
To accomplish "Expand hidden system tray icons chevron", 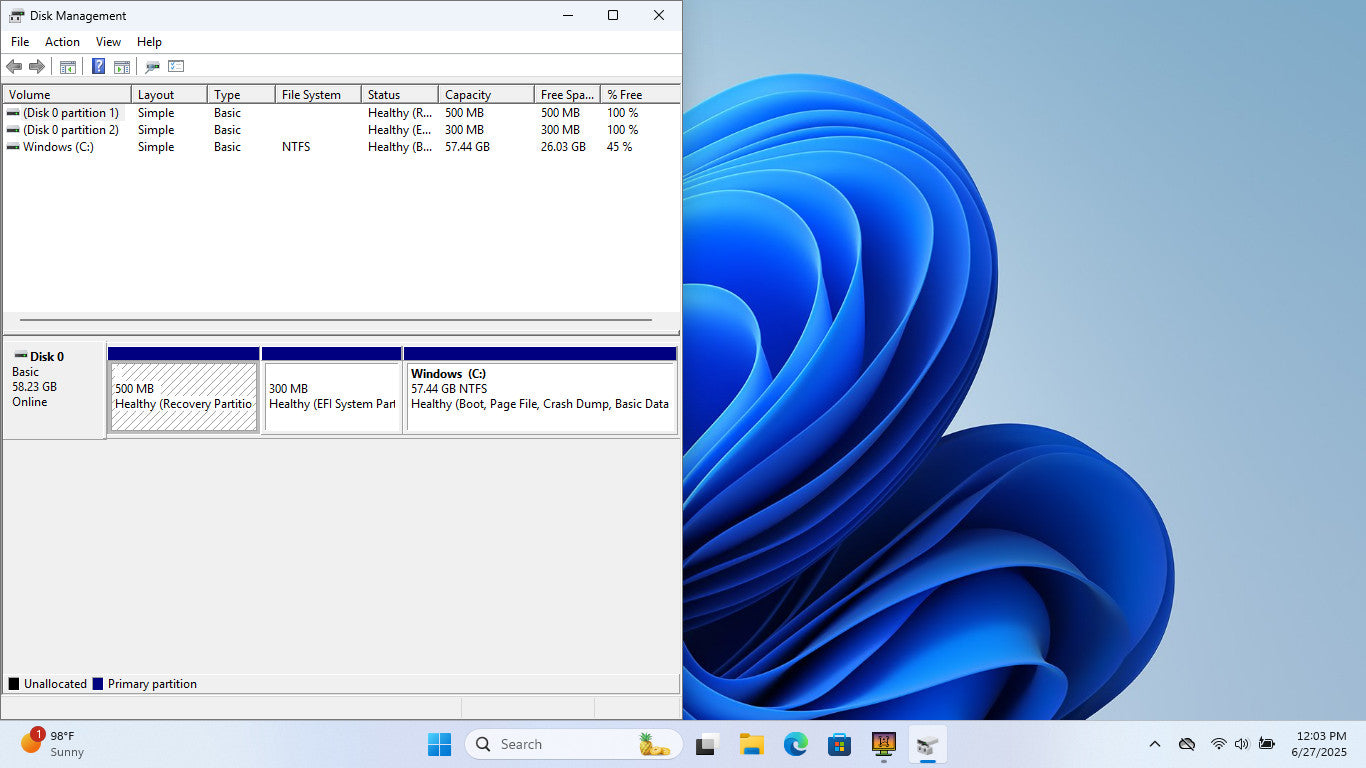I will 1155,744.
